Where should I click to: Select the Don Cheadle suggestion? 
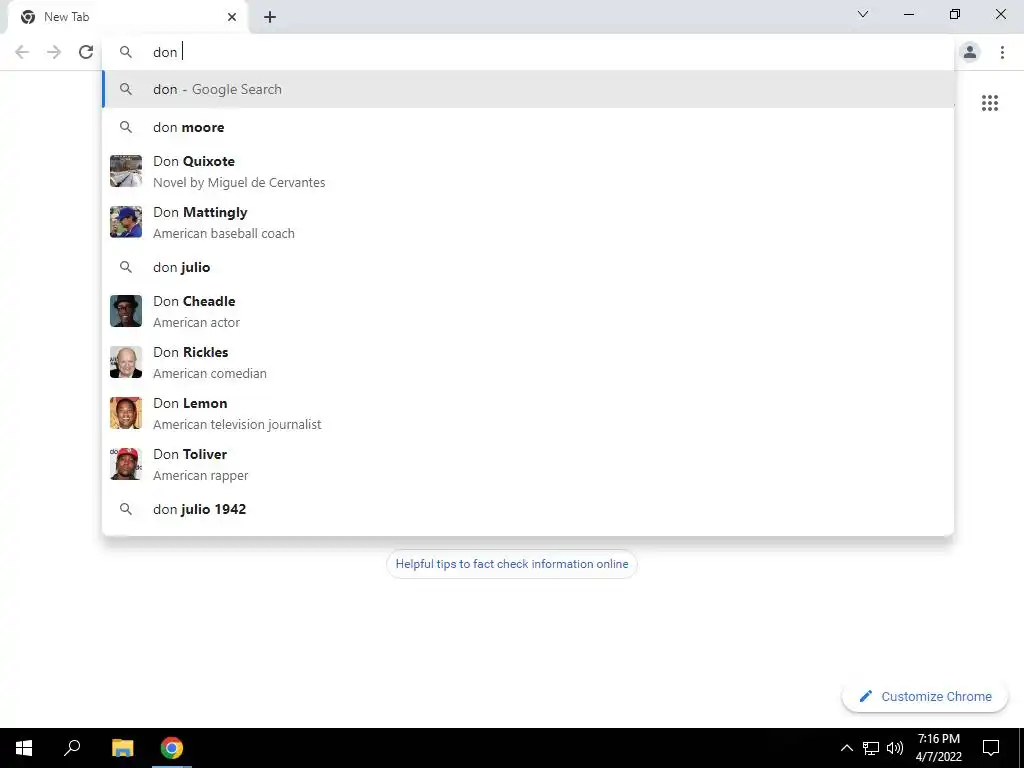coord(528,312)
